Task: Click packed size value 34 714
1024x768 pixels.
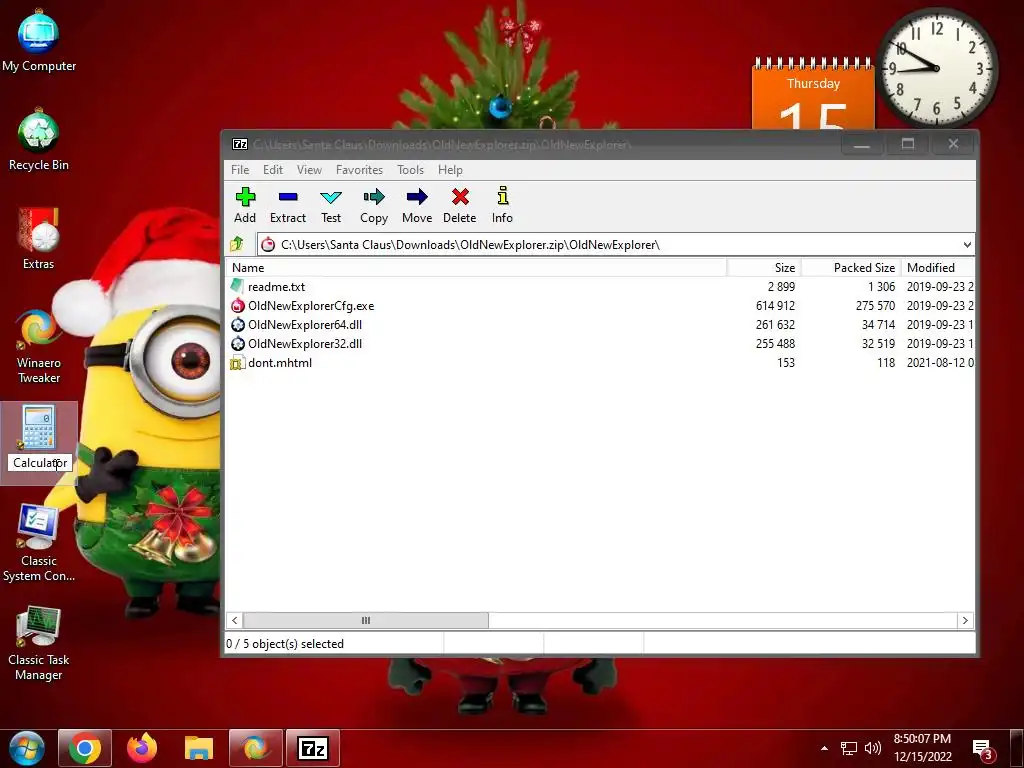Action: 878,325
